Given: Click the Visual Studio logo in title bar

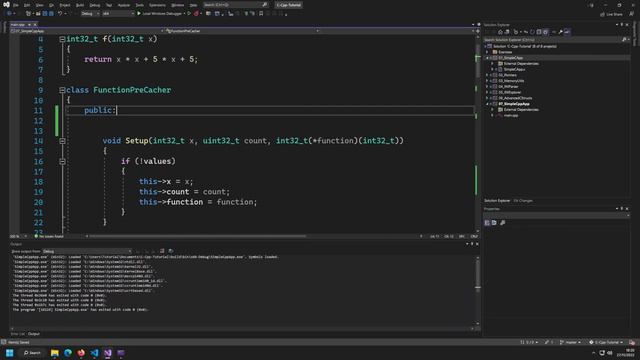Looking at the screenshot, I should pyautogui.click(x=6, y=5).
